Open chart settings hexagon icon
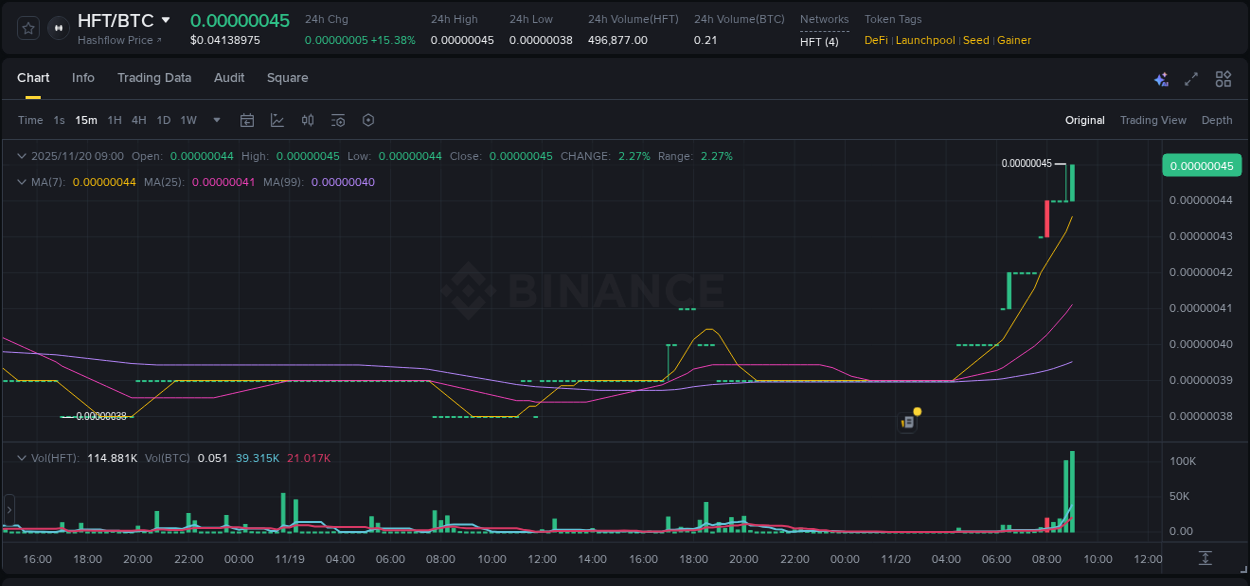 click(368, 119)
